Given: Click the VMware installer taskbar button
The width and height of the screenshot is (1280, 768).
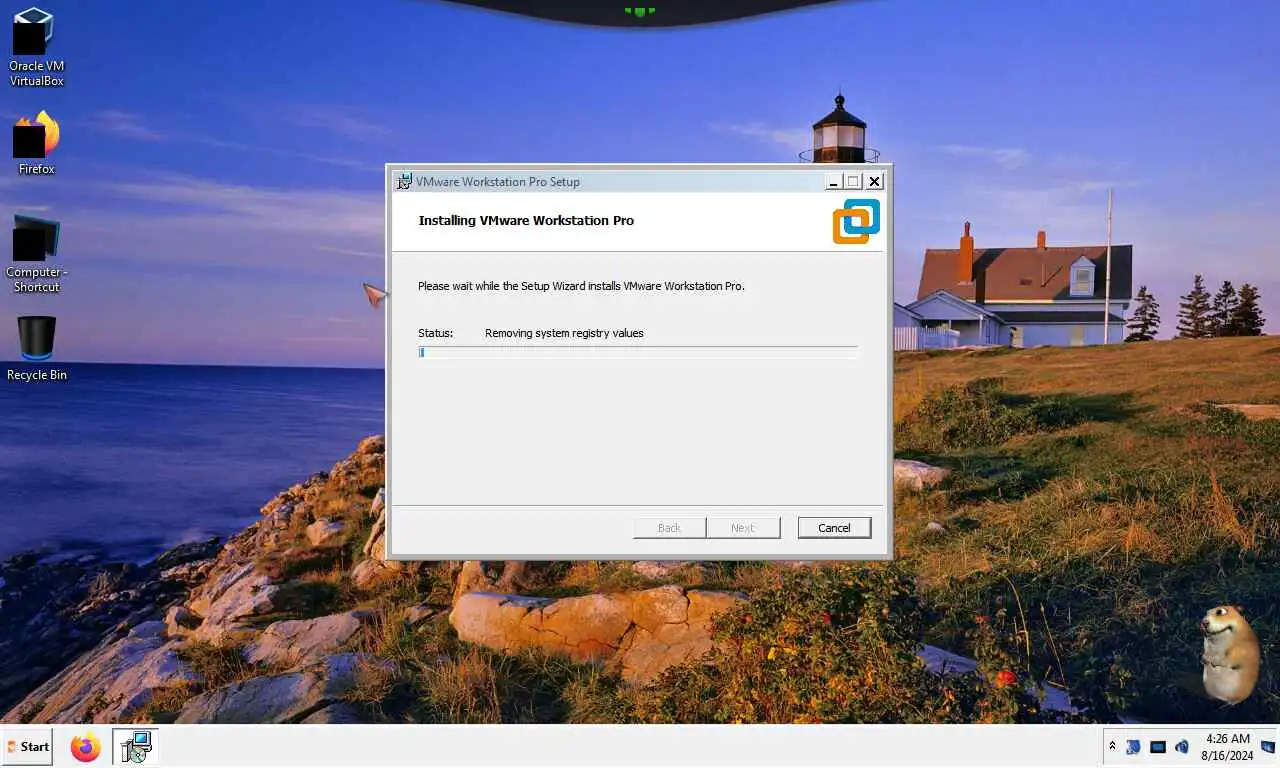Looking at the screenshot, I should (135, 746).
